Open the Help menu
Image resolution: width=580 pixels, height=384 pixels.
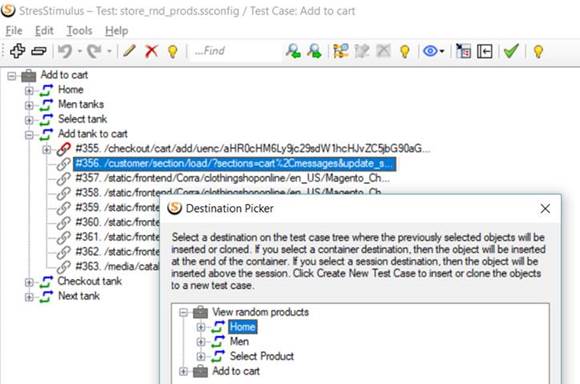point(117,31)
